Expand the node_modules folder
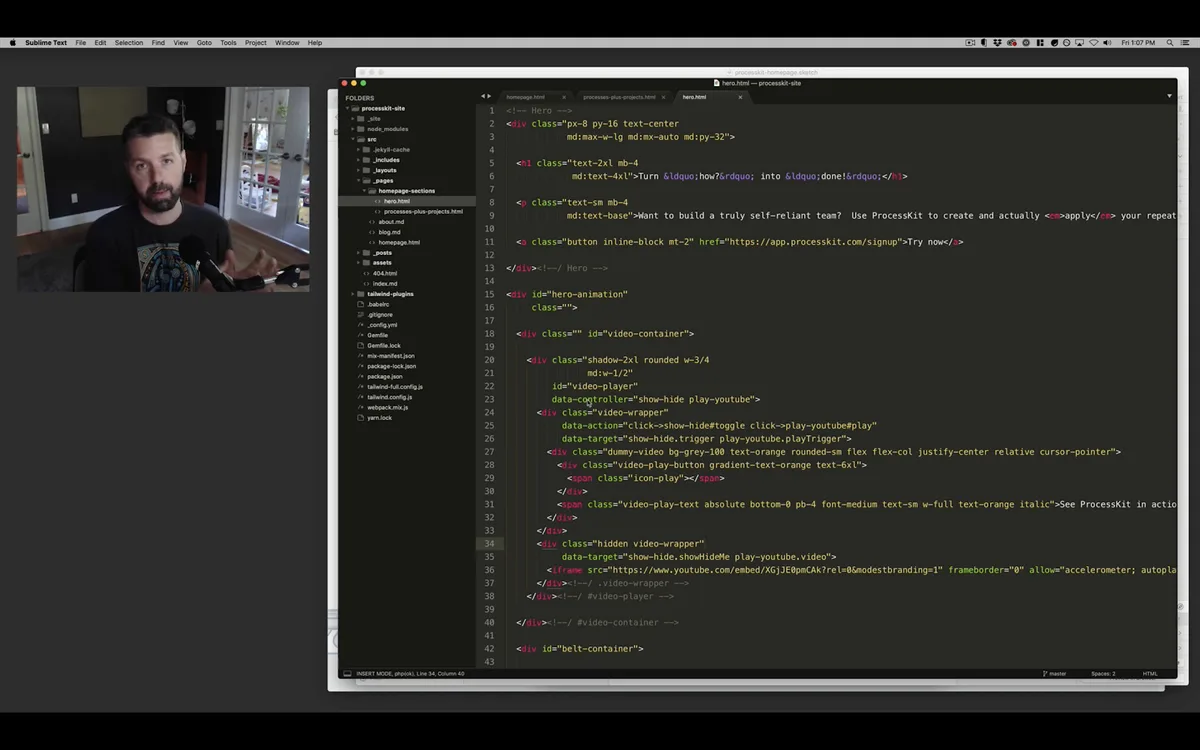The width and height of the screenshot is (1200, 750). pos(352,129)
